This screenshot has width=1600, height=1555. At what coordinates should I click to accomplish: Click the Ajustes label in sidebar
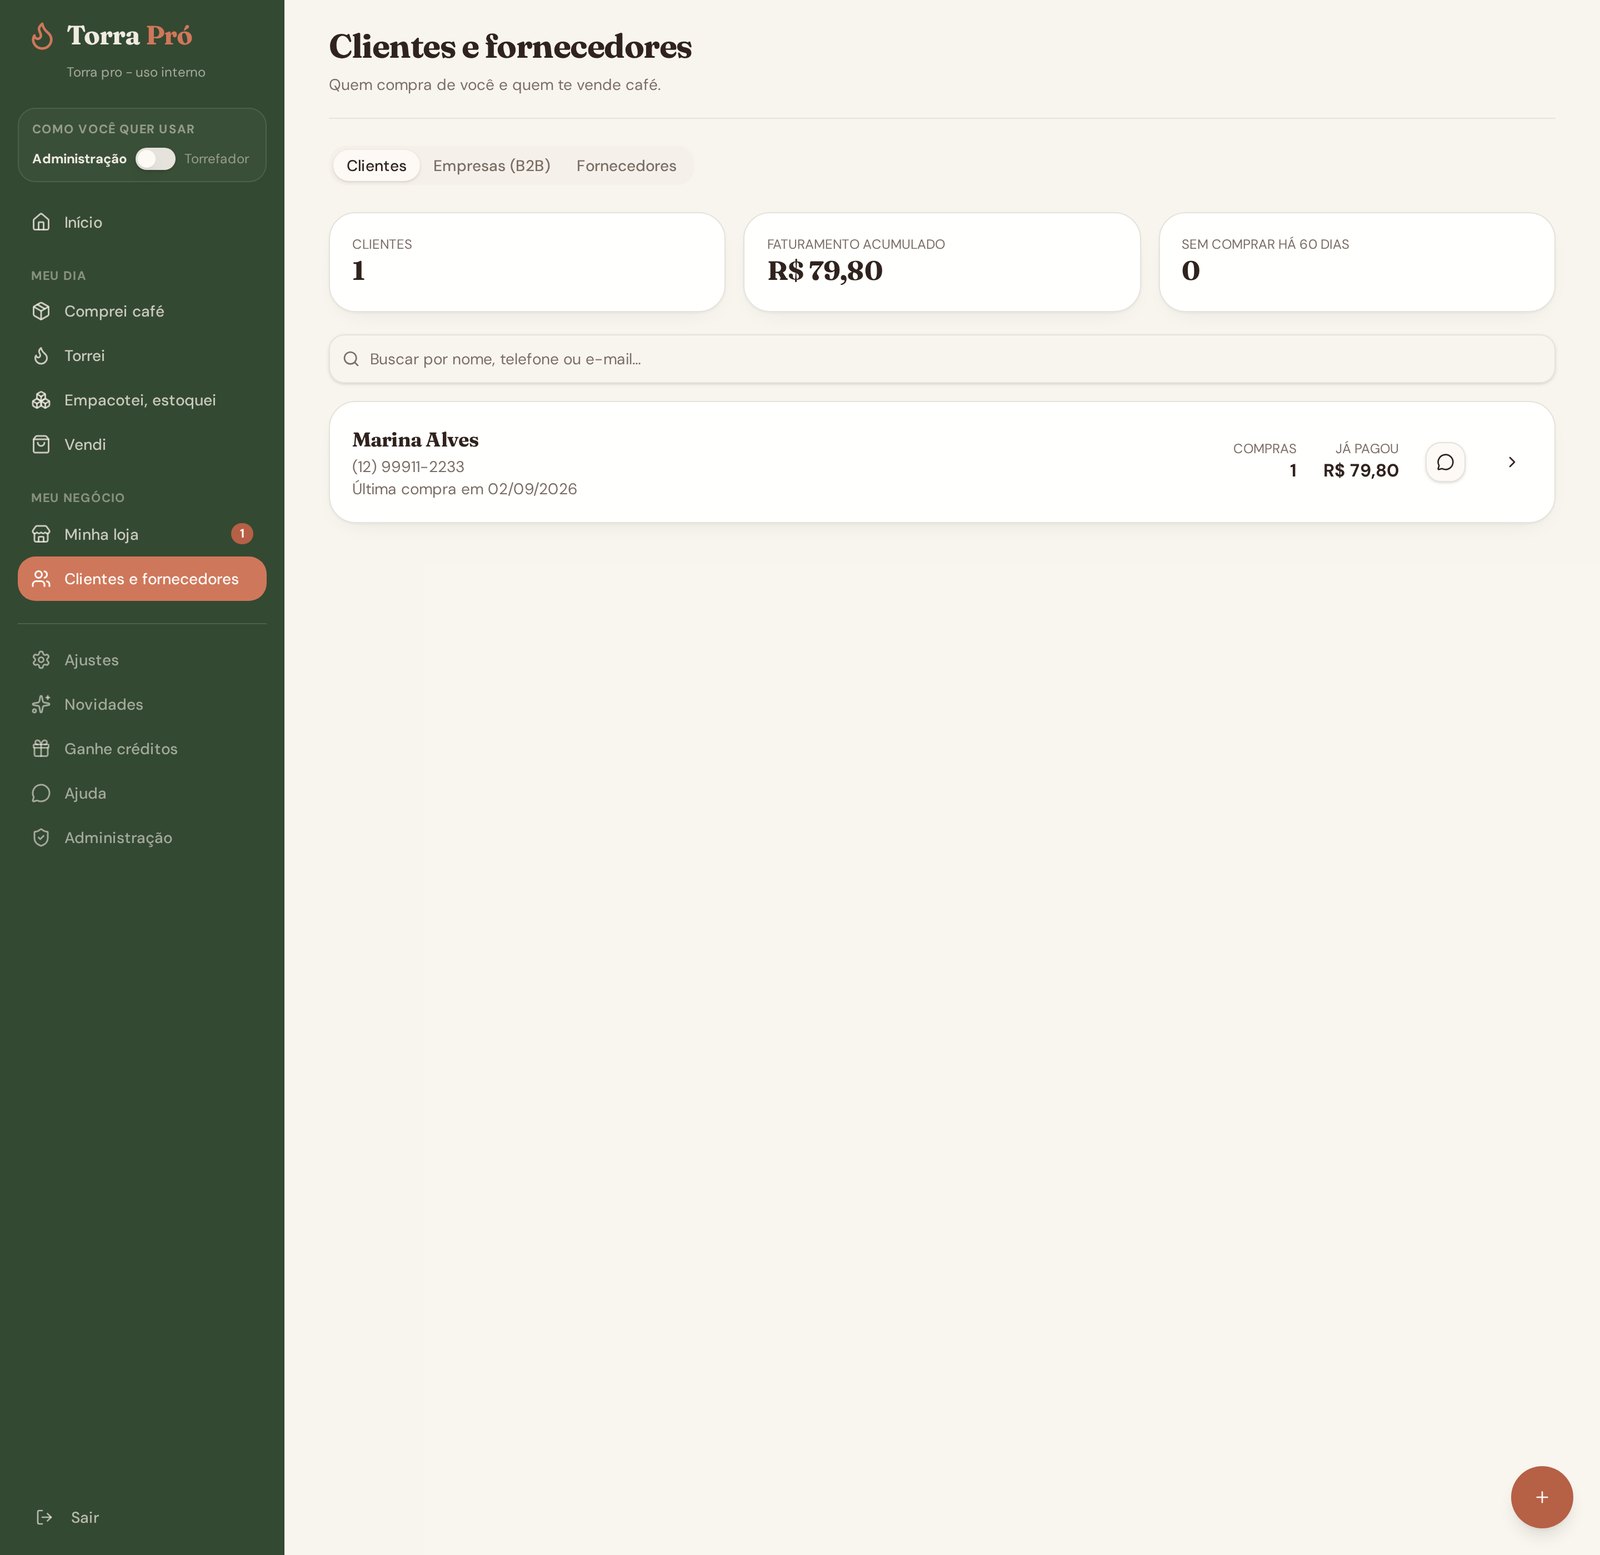(91, 660)
